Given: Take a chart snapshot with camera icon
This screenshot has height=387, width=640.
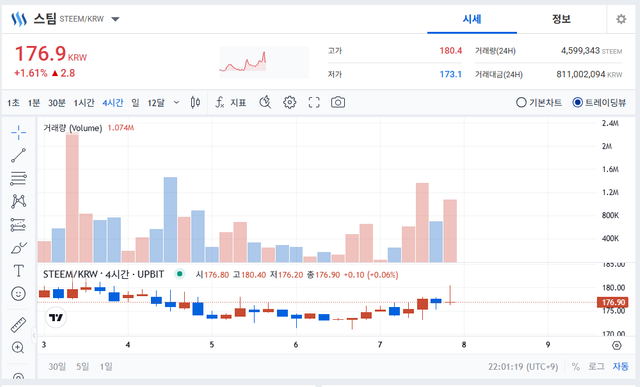Looking at the screenshot, I should [338, 102].
